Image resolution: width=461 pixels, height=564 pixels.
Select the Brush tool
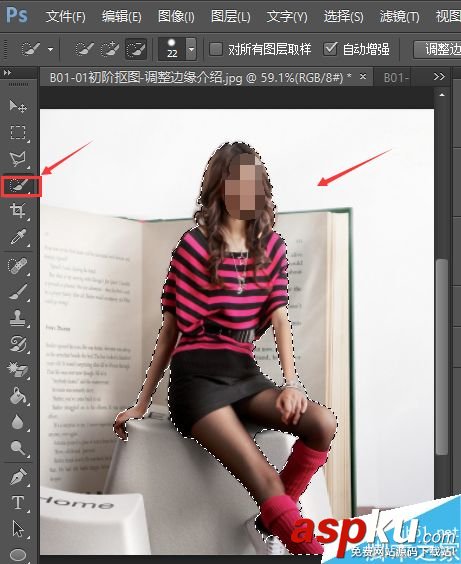click(18, 292)
